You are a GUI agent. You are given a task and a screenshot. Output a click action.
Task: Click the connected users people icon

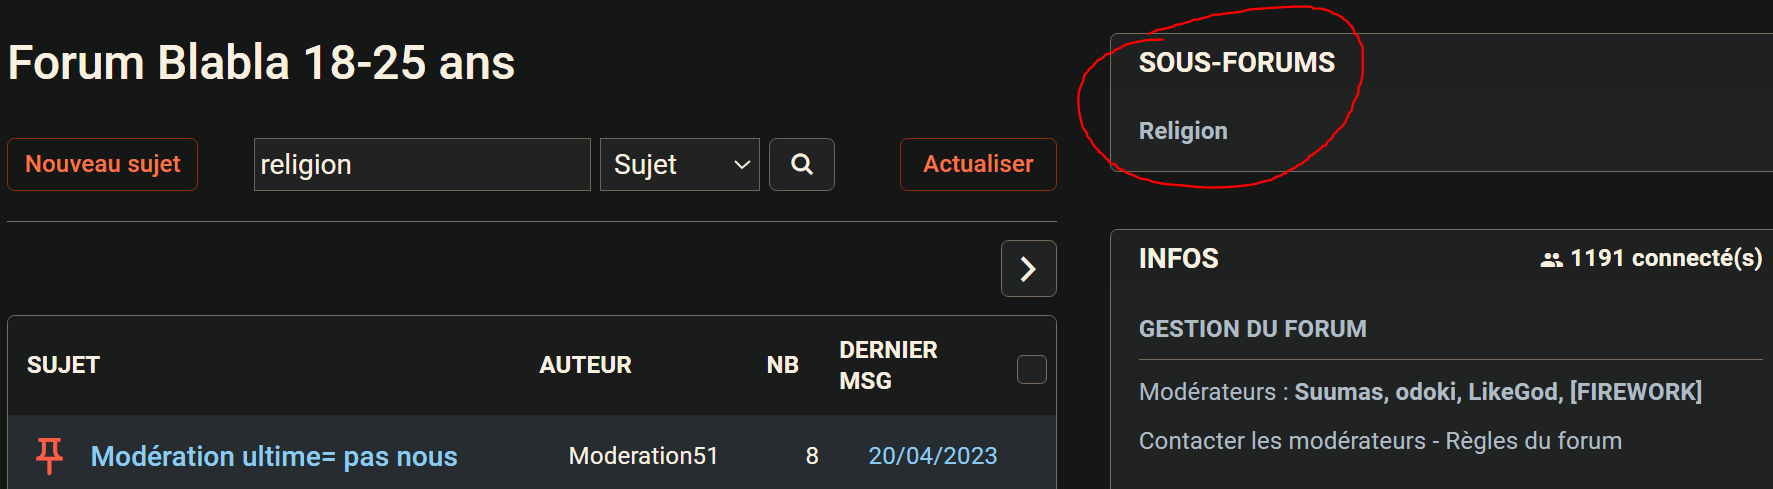(x=1551, y=259)
